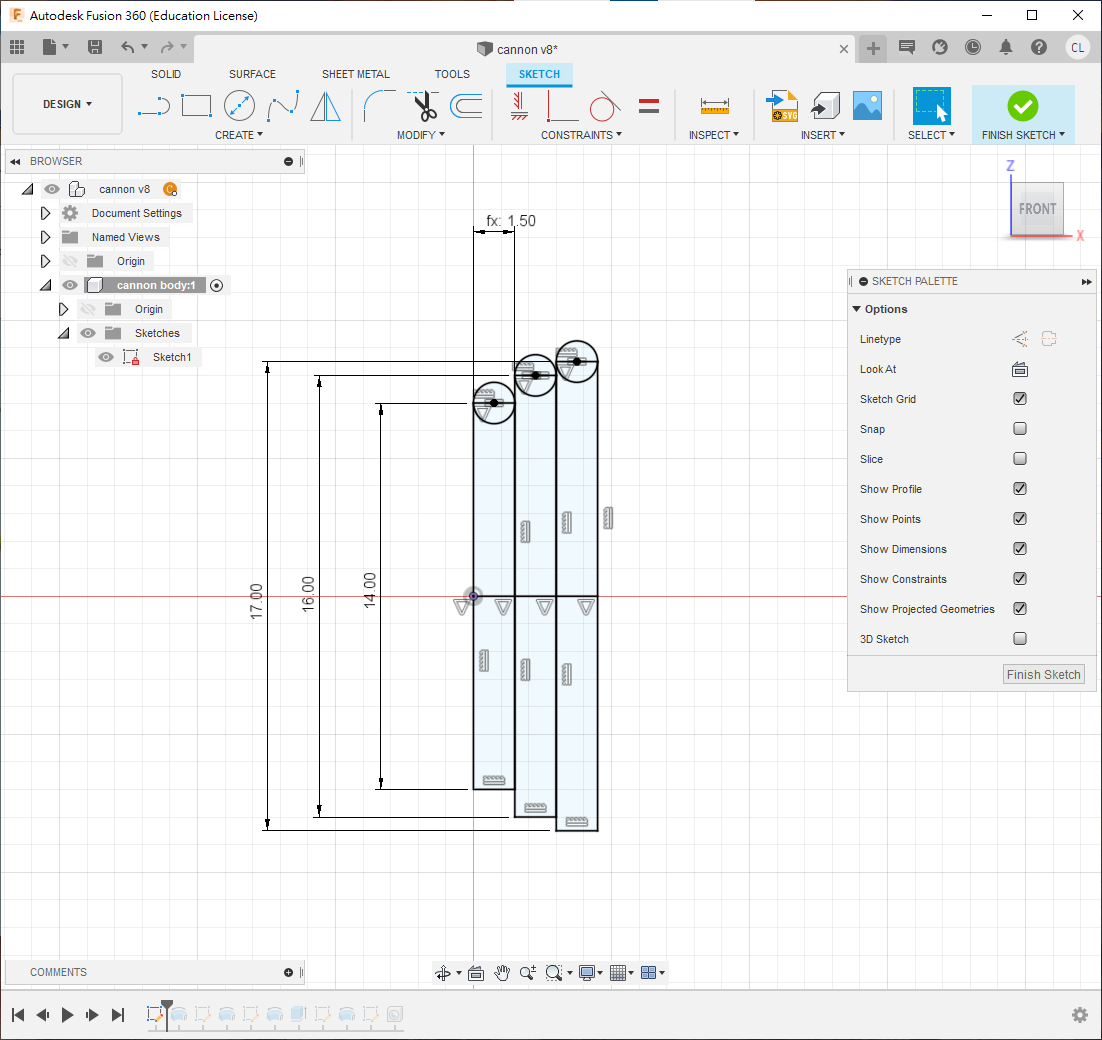
Task: Hide Sketch1 using its eye icon
Action: [106, 357]
